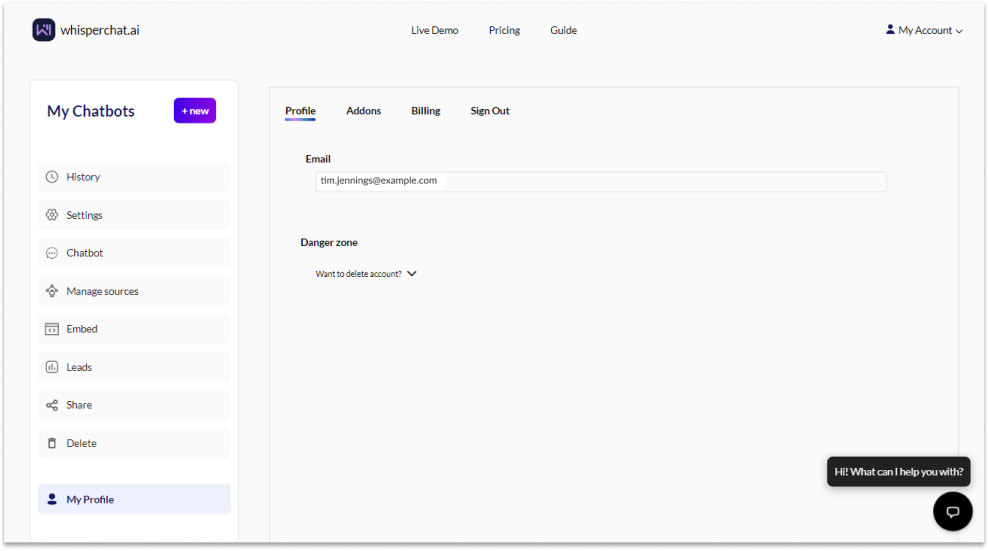
Task: Switch to the Profile tab
Action: pyautogui.click(x=300, y=111)
